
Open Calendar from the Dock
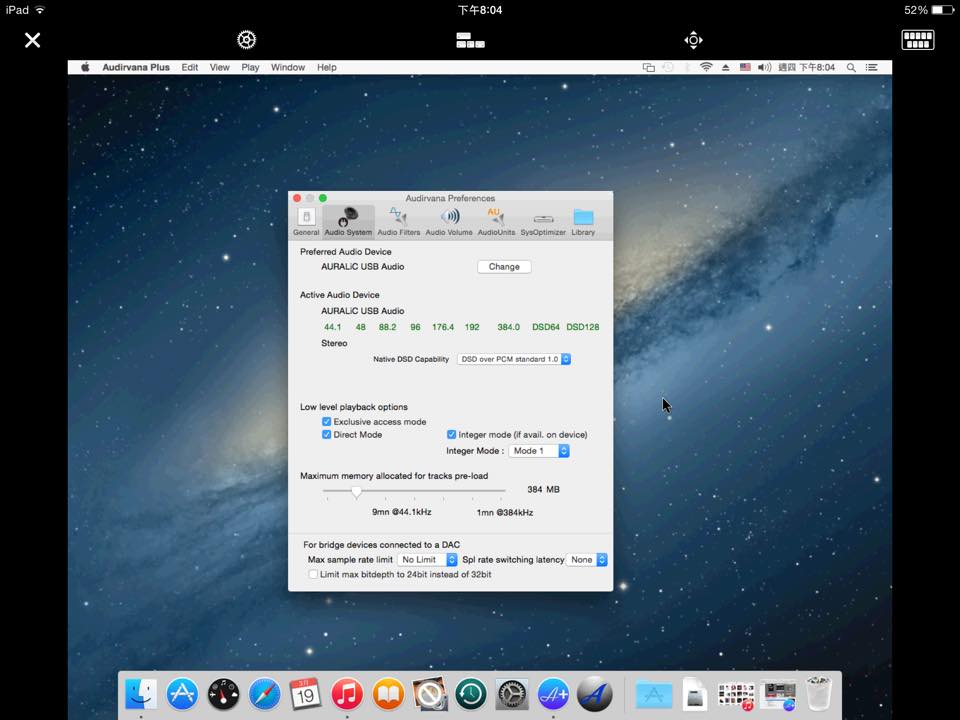[x=306, y=694]
